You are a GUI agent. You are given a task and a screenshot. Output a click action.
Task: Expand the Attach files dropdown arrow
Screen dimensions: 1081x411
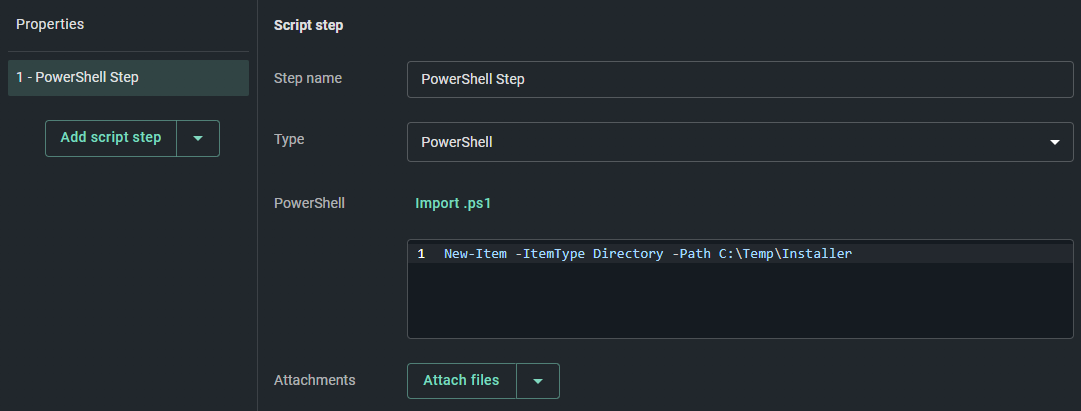pyautogui.click(x=538, y=381)
